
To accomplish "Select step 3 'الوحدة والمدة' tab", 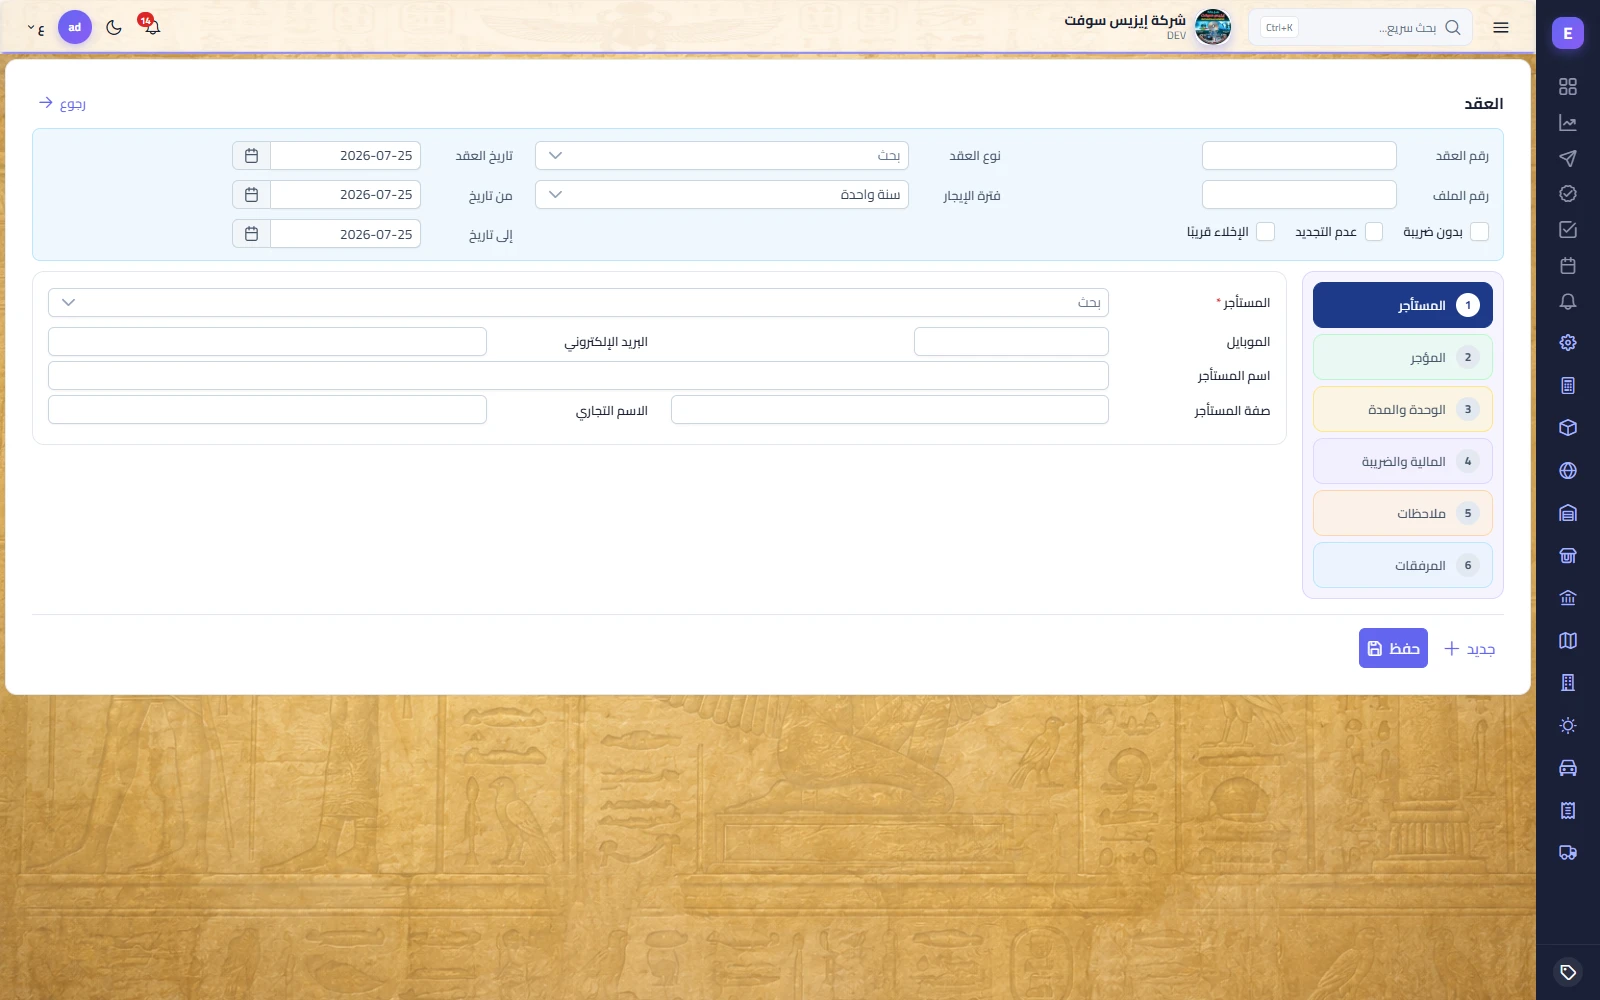I will click(x=1402, y=409).
